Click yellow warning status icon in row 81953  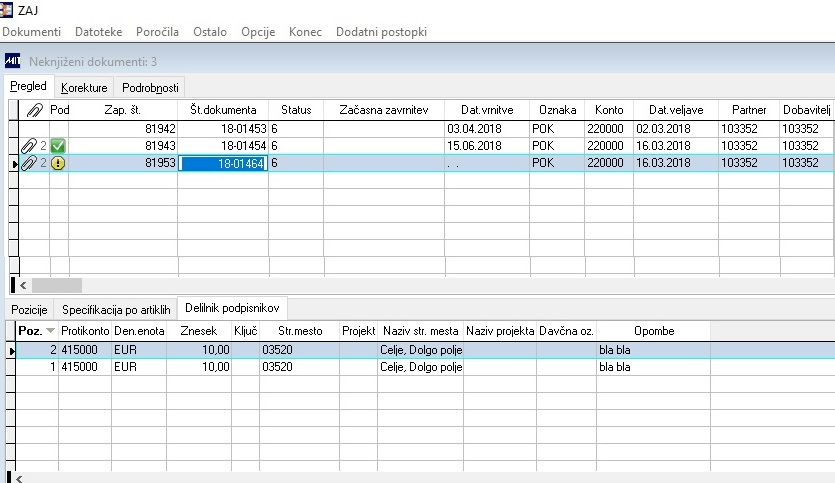(58, 163)
